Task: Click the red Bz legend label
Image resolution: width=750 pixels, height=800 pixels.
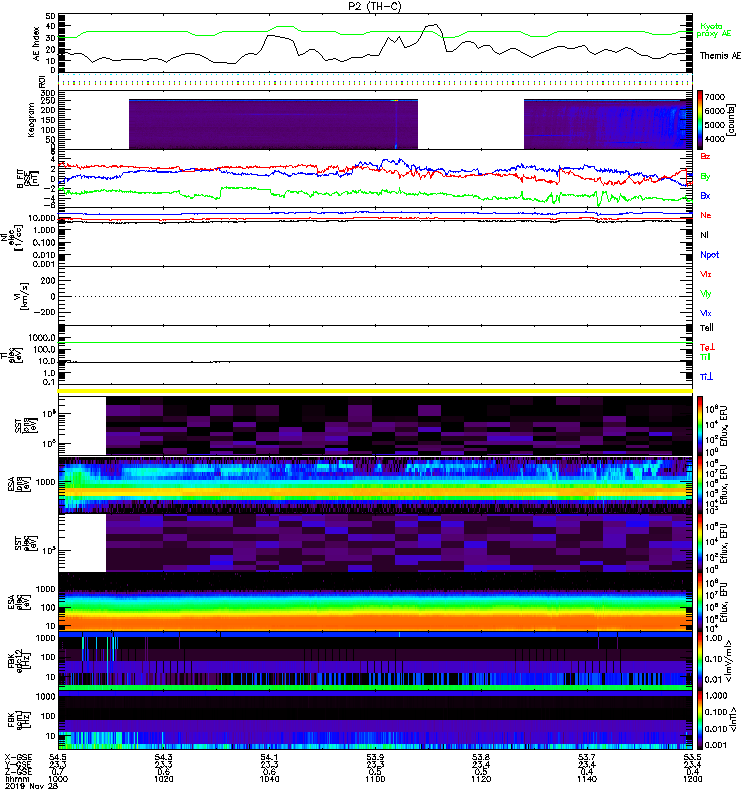Action: pos(705,157)
